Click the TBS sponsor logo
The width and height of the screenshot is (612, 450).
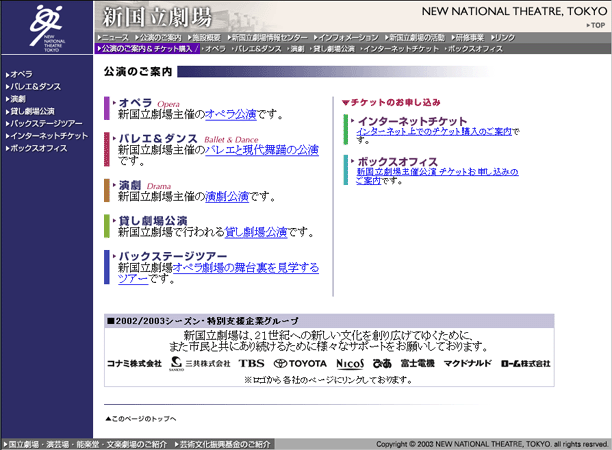[x=251, y=363]
